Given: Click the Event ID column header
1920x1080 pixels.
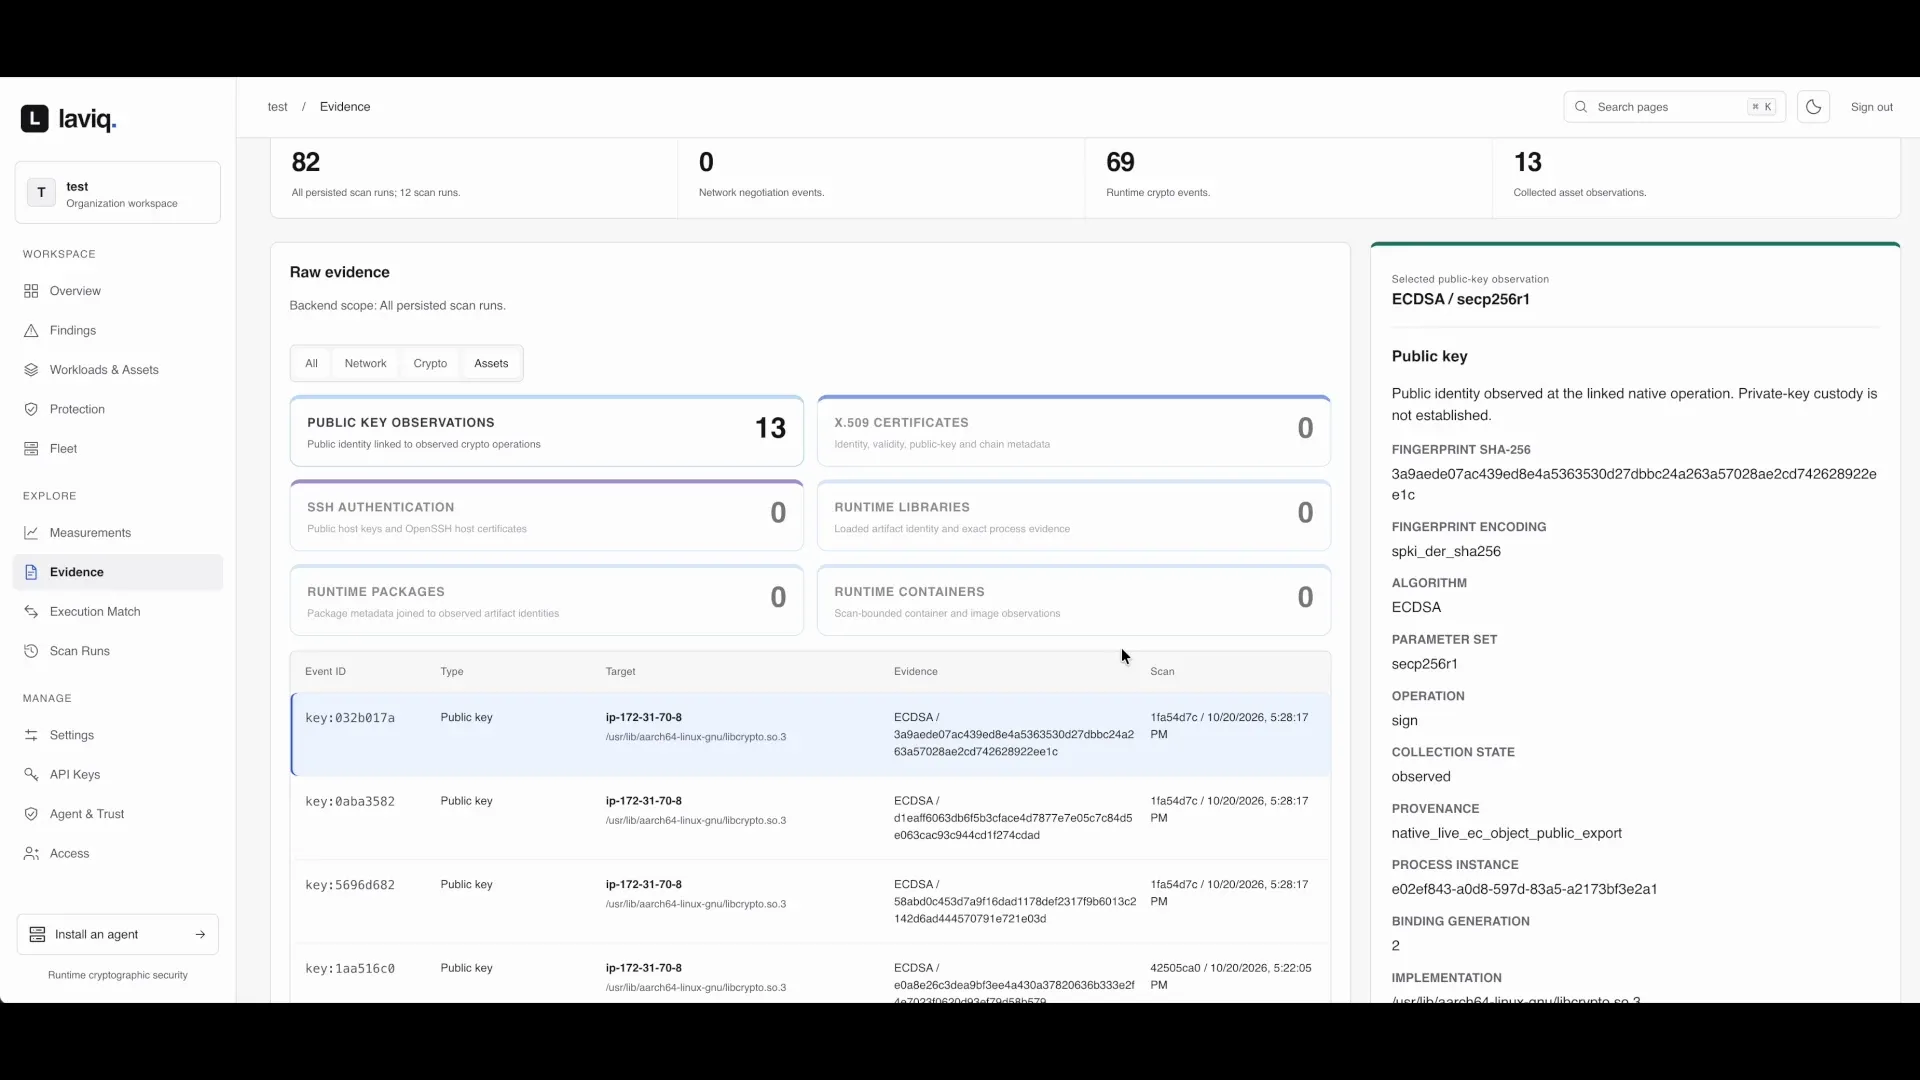Looking at the screenshot, I should (325, 672).
